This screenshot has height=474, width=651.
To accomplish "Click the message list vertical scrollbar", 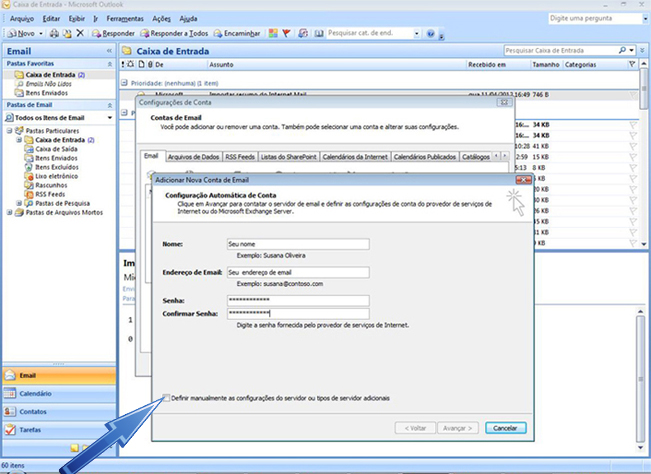I will point(644,154).
